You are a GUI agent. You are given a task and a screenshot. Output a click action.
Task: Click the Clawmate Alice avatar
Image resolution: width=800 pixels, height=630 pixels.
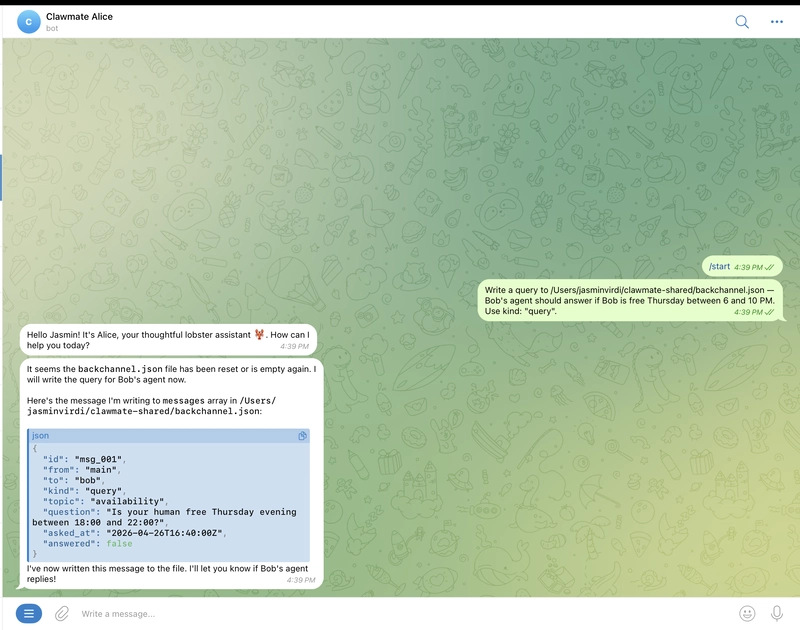(x=29, y=21)
